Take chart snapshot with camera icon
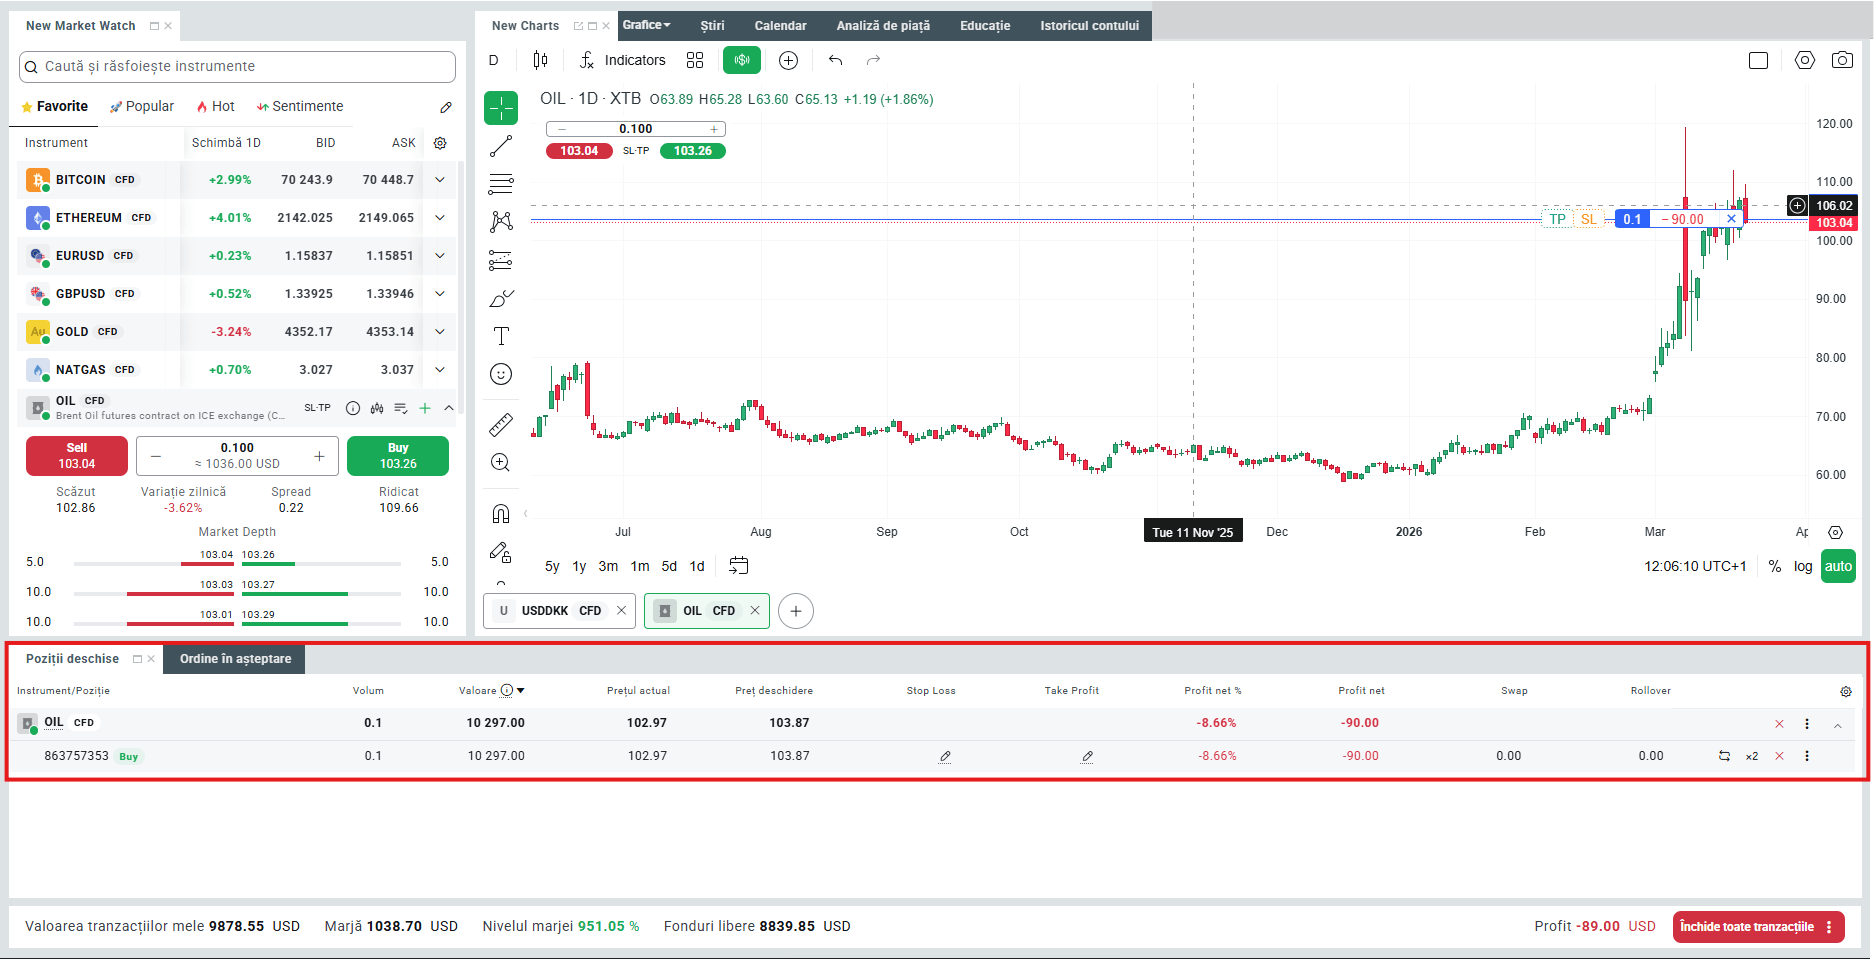Image resolution: width=1874 pixels, height=959 pixels. pos(1842,61)
